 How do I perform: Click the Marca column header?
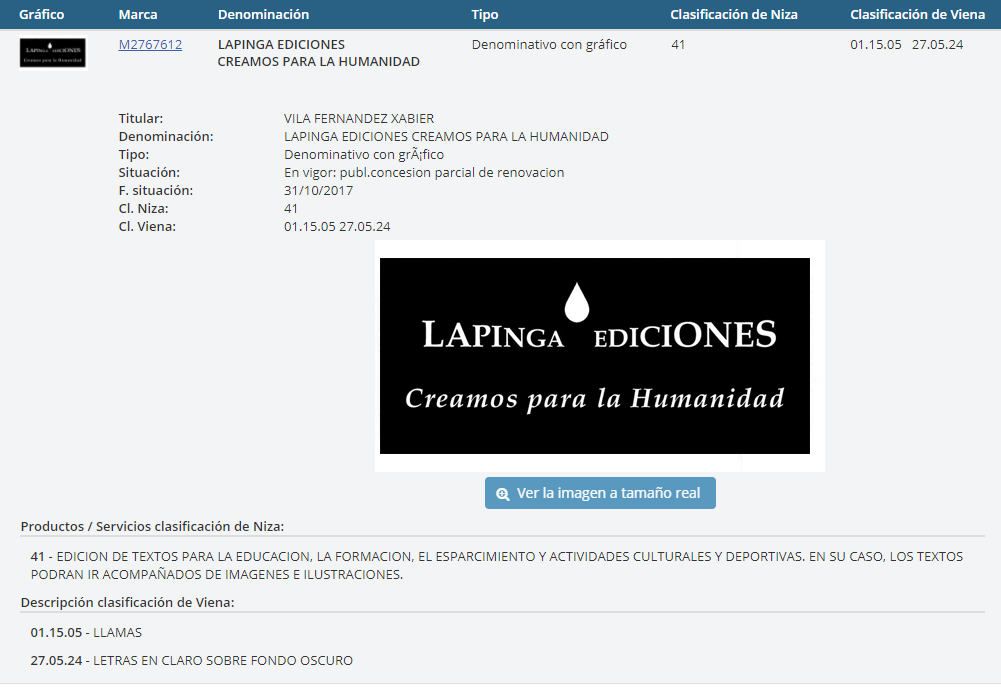coord(138,15)
